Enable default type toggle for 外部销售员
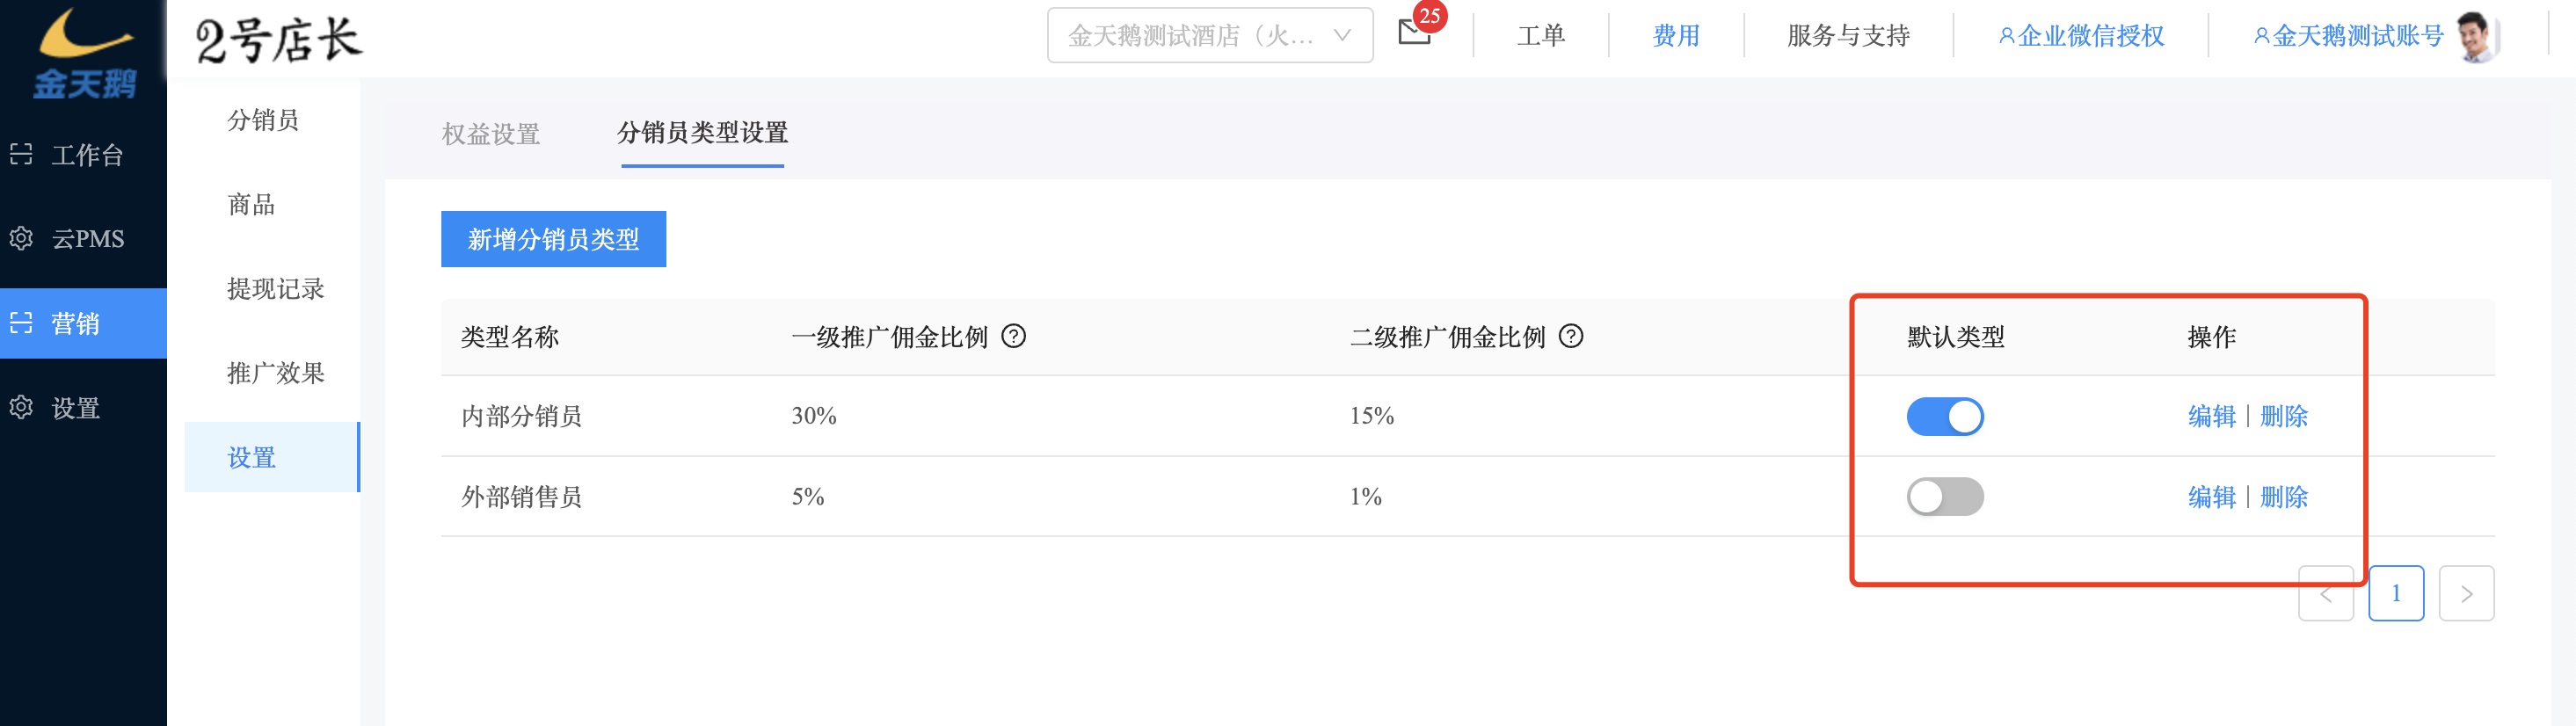The width and height of the screenshot is (2576, 726). tap(1944, 496)
